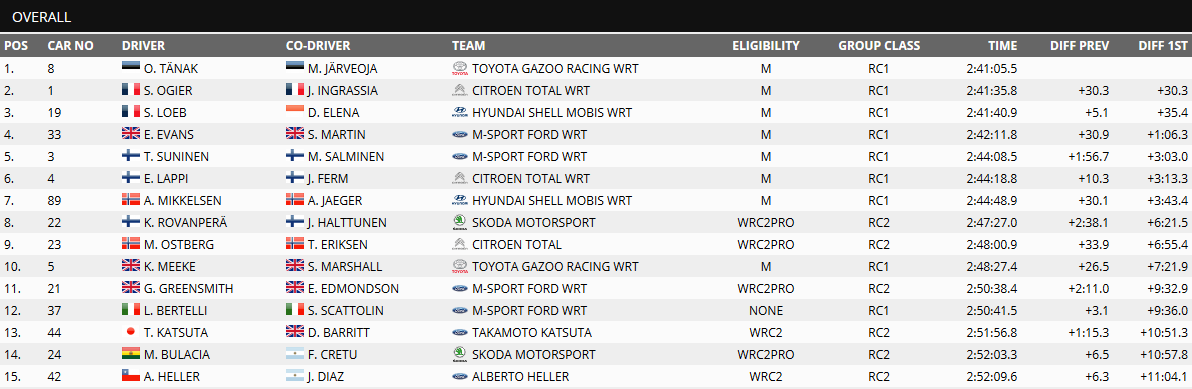
Task: Click the Monaco flag beside D. Elena
Action: [296, 112]
